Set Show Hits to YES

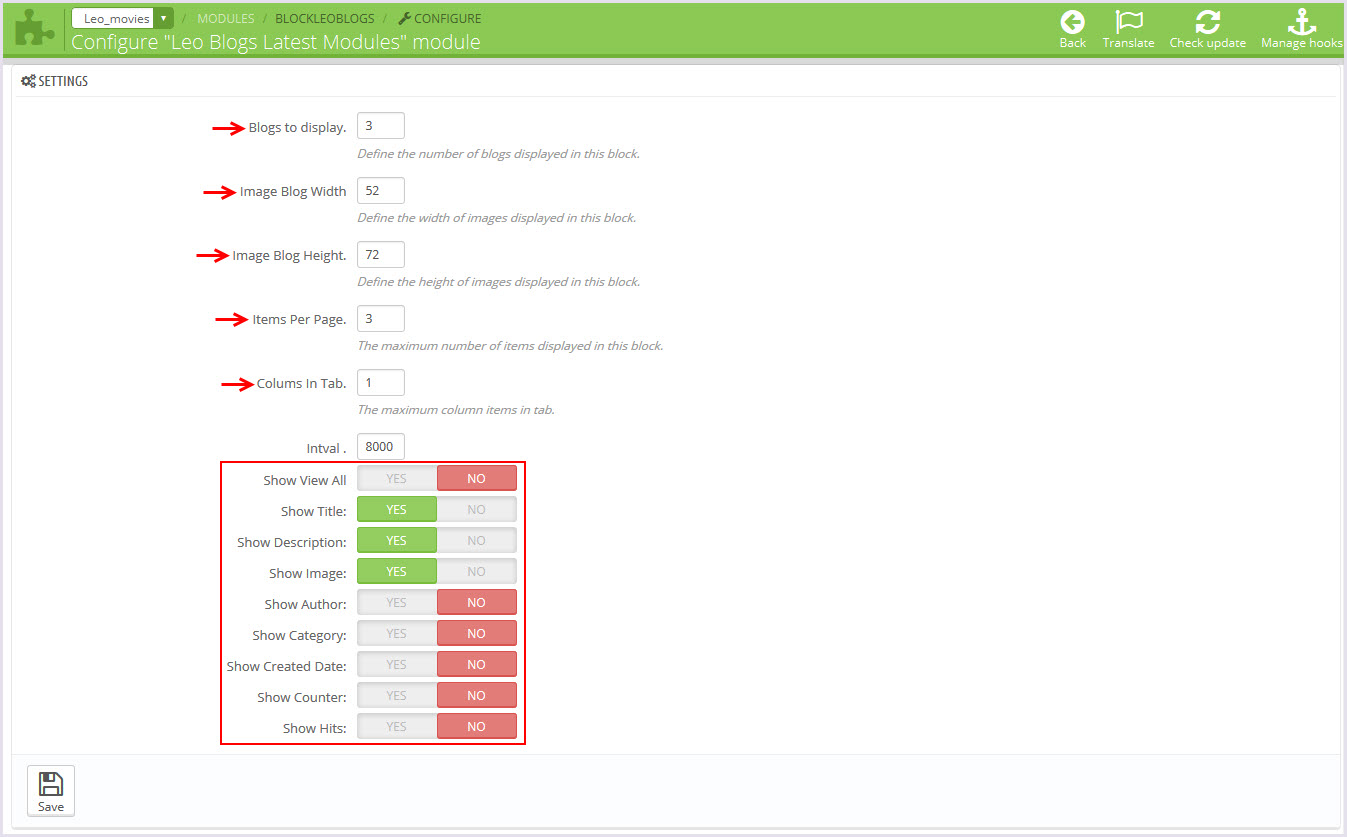(x=397, y=726)
